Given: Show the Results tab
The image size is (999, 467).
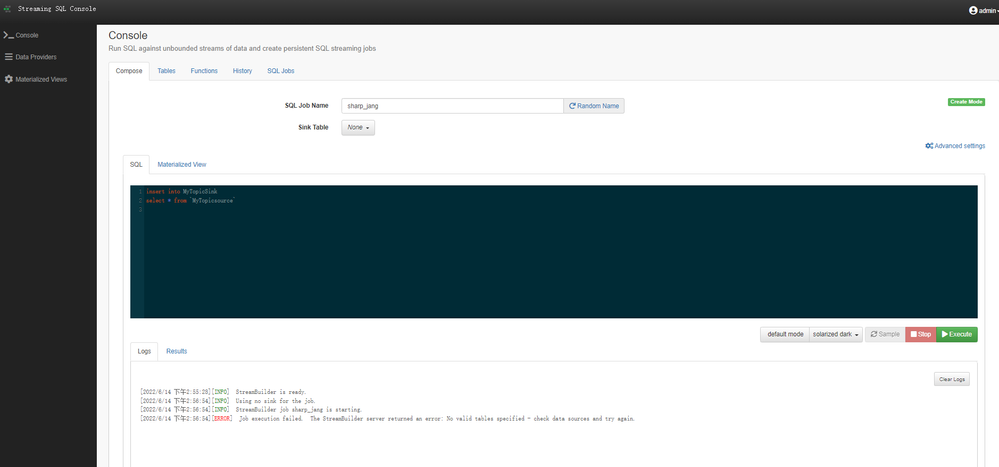Looking at the screenshot, I should pos(176,351).
